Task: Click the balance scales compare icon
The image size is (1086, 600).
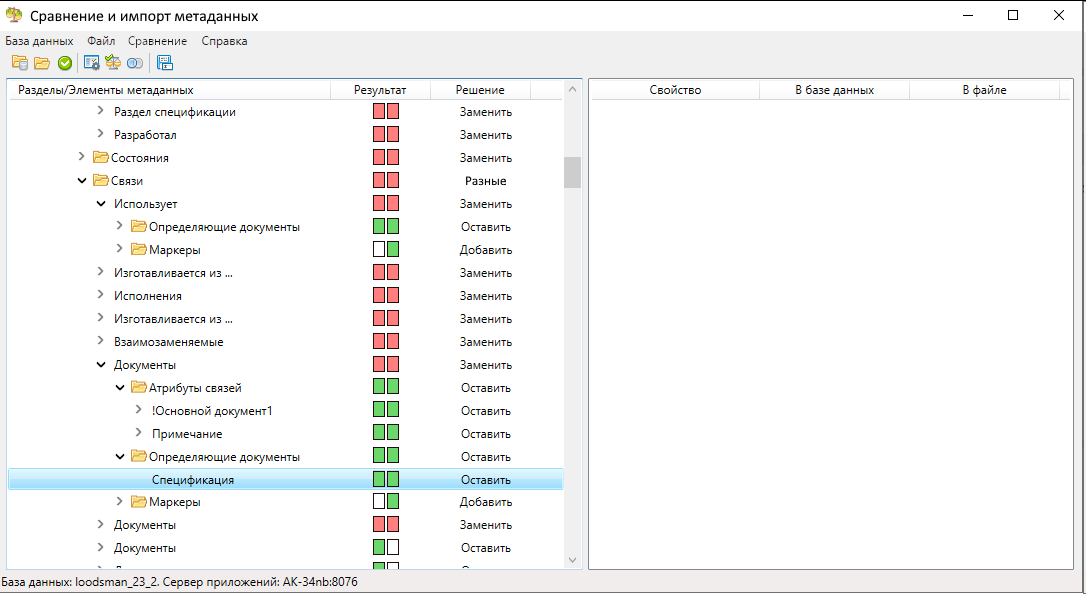Action: (113, 63)
